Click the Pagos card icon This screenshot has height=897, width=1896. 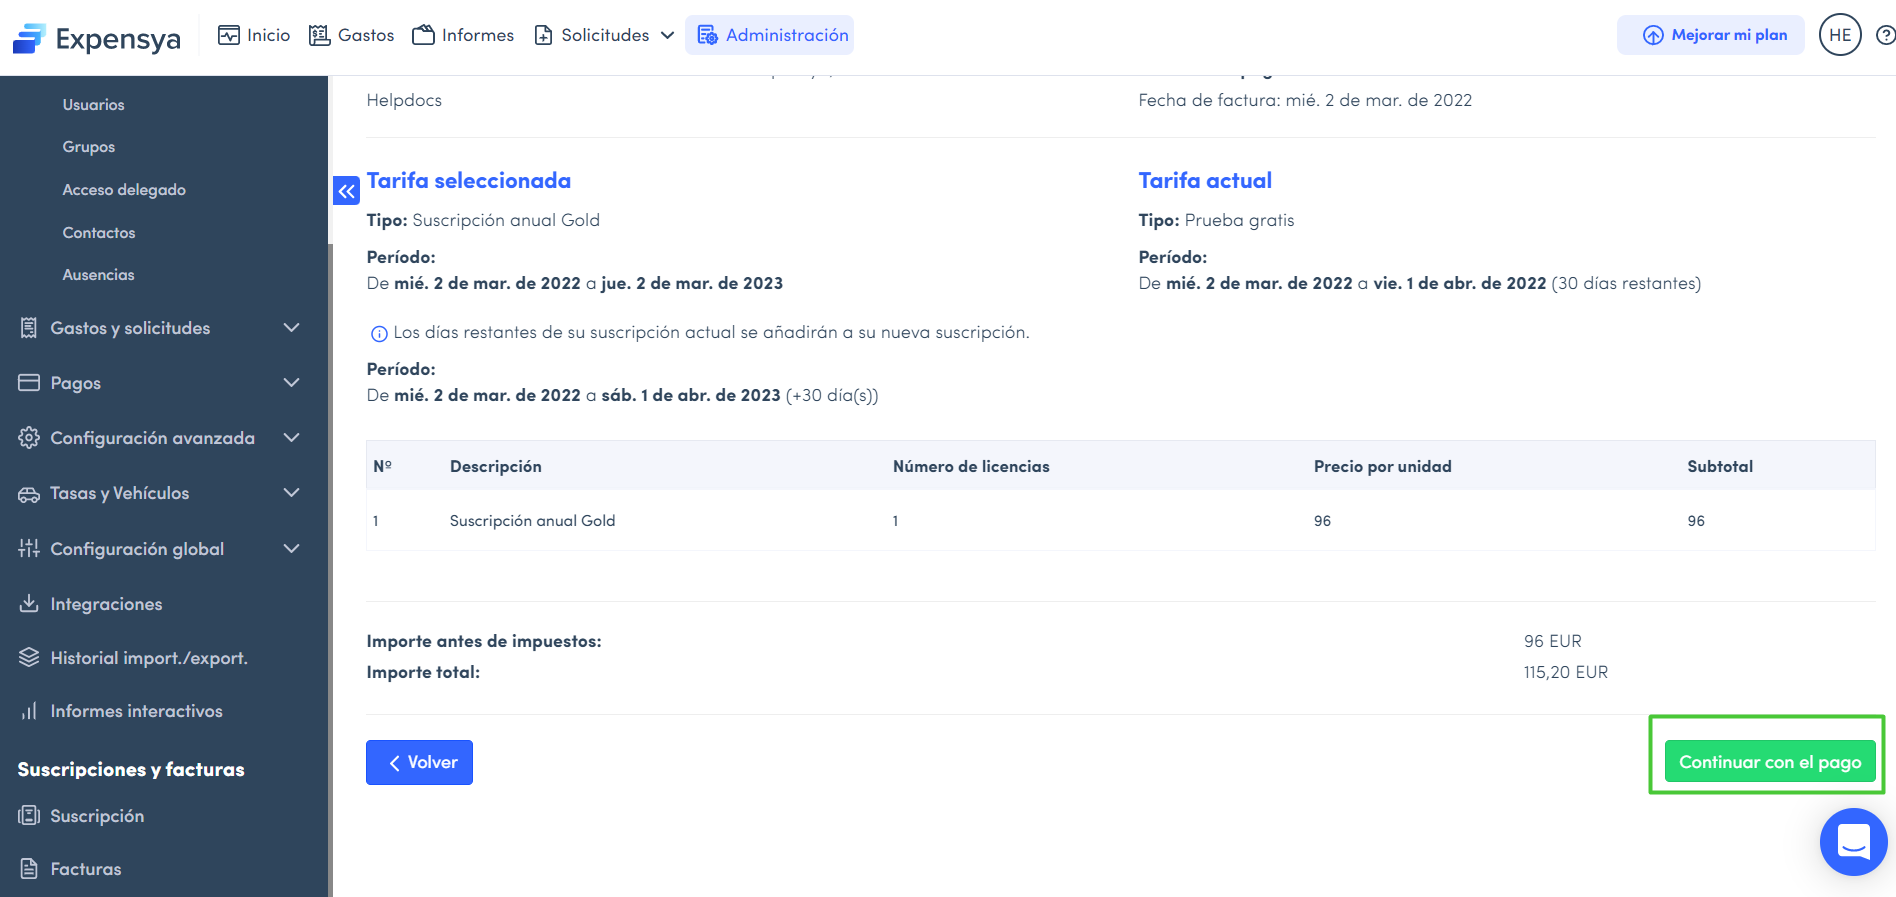tap(29, 383)
